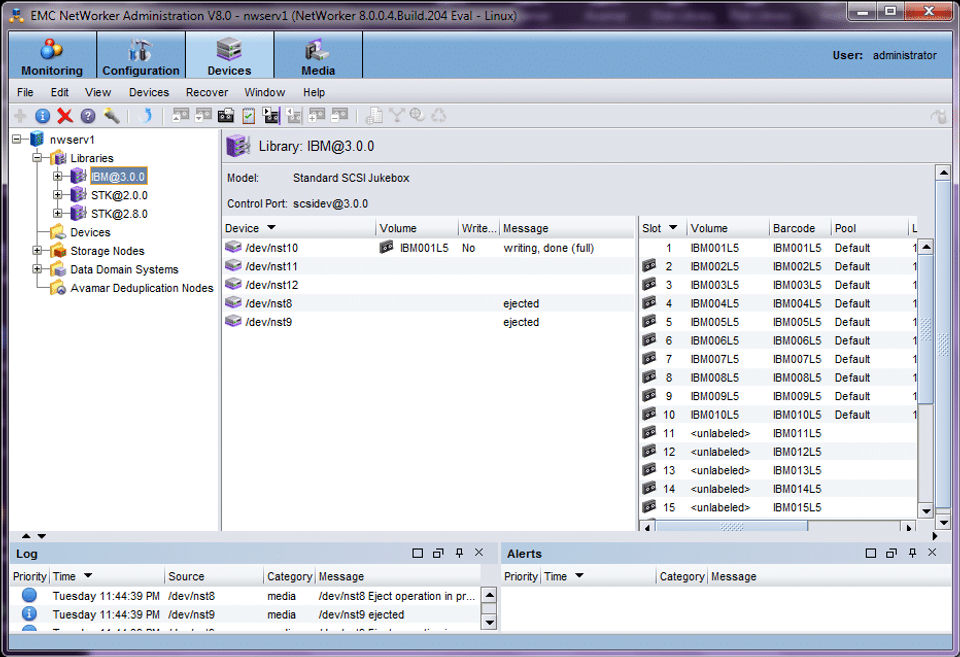Screen dimensions: 960x657
Task: Select Avamar Deduplication Nodes in tree
Action: [x=141, y=288]
